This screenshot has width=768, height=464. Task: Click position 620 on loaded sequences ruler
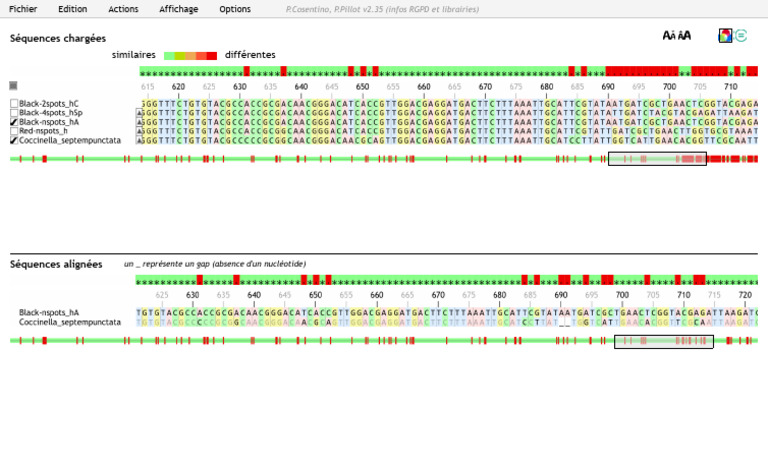[178, 87]
